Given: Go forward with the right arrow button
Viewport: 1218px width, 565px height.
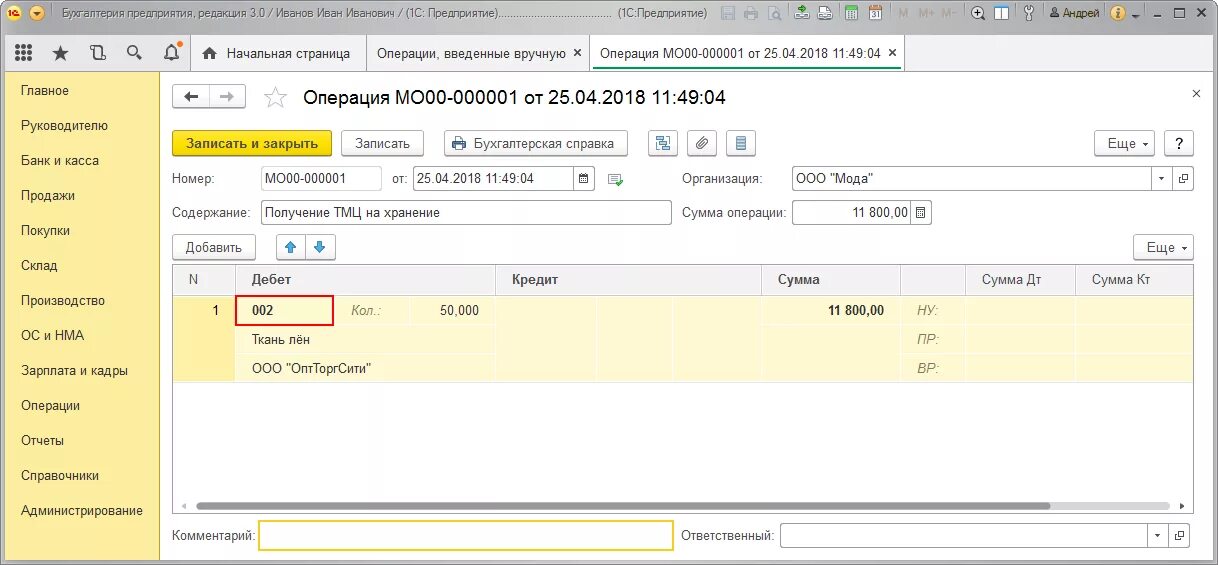Looking at the screenshot, I should tap(227, 97).
